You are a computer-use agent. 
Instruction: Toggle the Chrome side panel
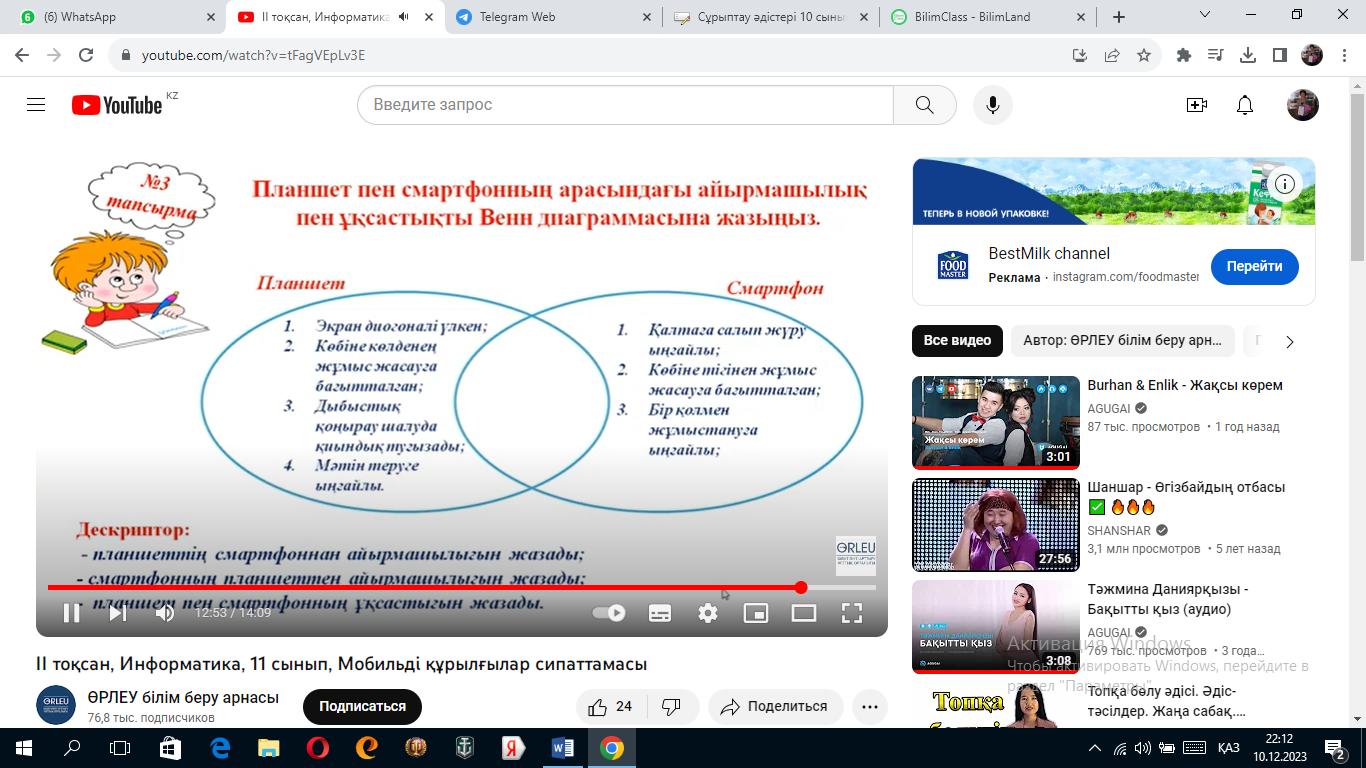(1280, 56)
